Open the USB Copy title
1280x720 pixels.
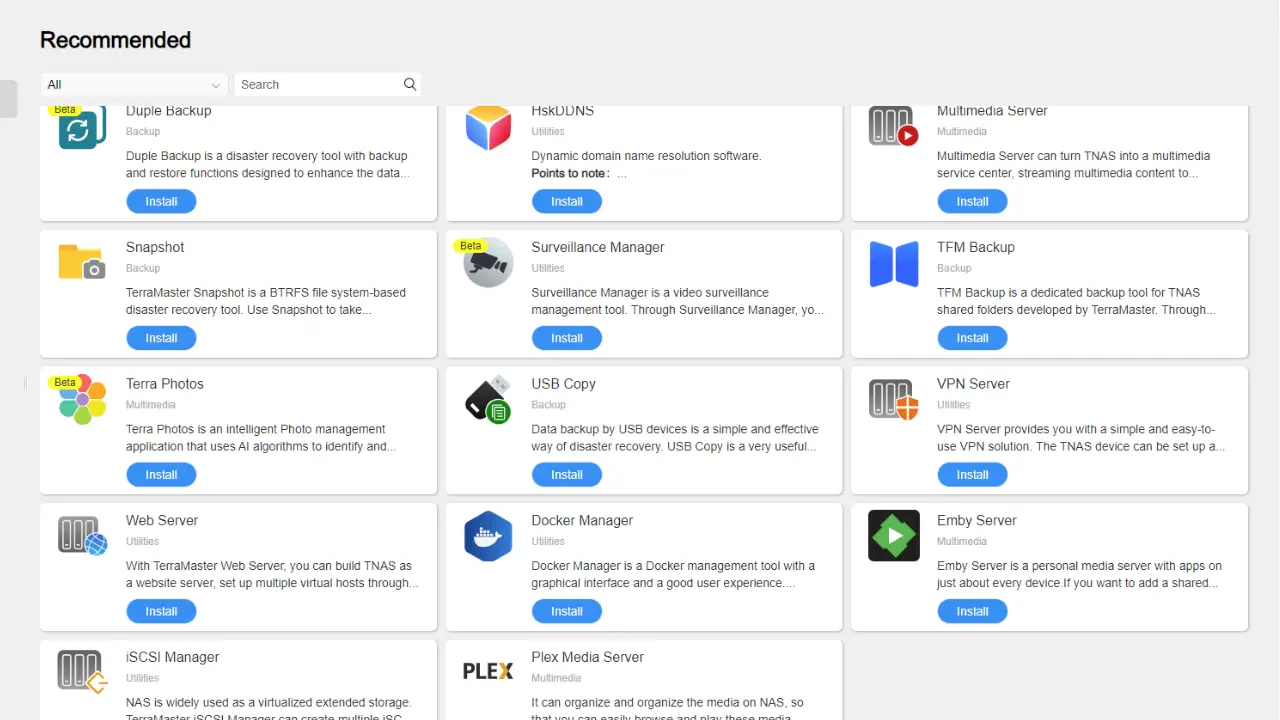click(563, 384)
